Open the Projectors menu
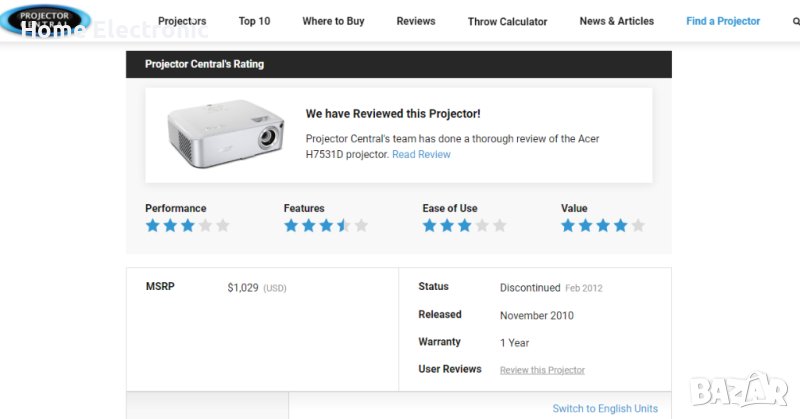The image size is (800, 419). coord(182,21)
